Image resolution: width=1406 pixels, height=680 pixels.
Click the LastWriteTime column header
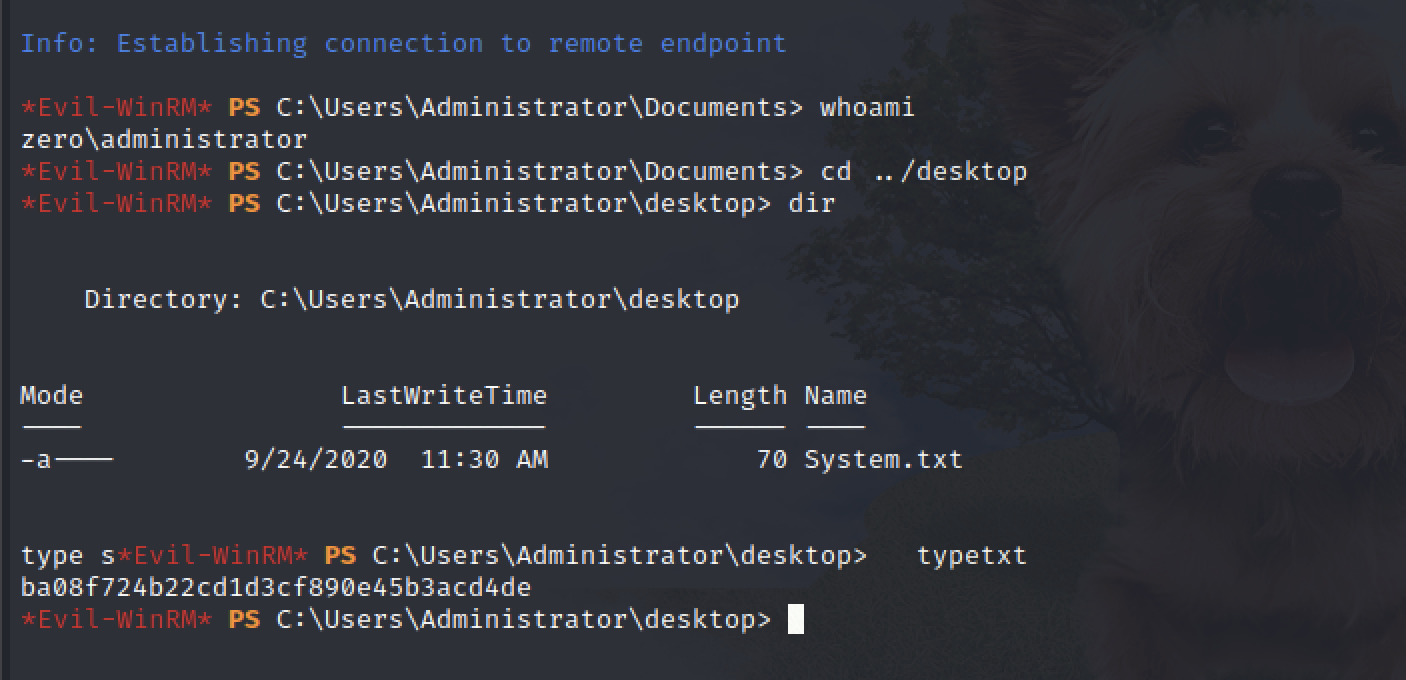(444, 395)
